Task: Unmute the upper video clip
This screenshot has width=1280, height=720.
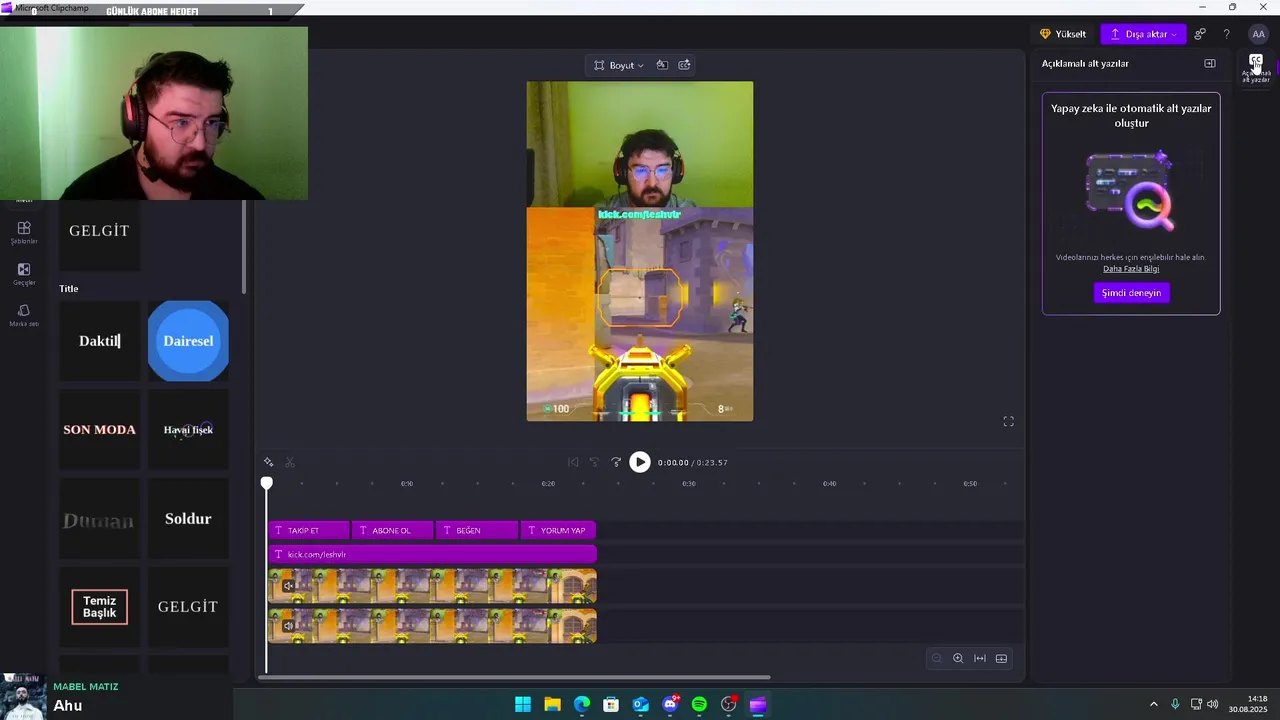Action: click(x=289, y=586)
